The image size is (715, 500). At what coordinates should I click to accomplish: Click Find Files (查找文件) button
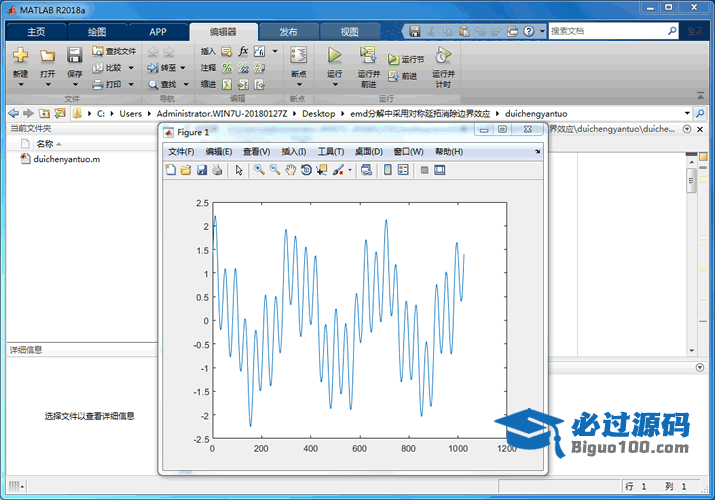pos(114,51)
